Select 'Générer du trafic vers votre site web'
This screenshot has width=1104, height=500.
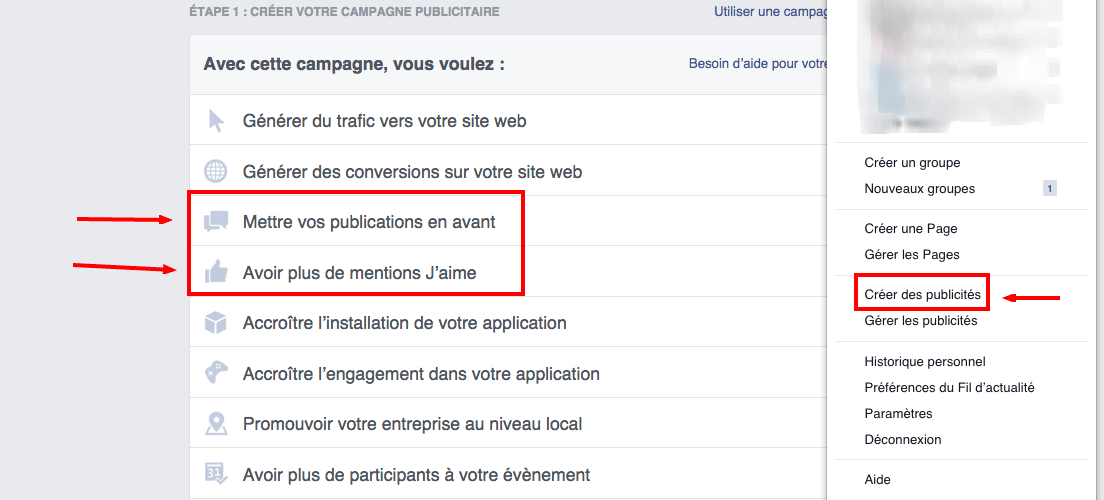[x=384, y=121]
